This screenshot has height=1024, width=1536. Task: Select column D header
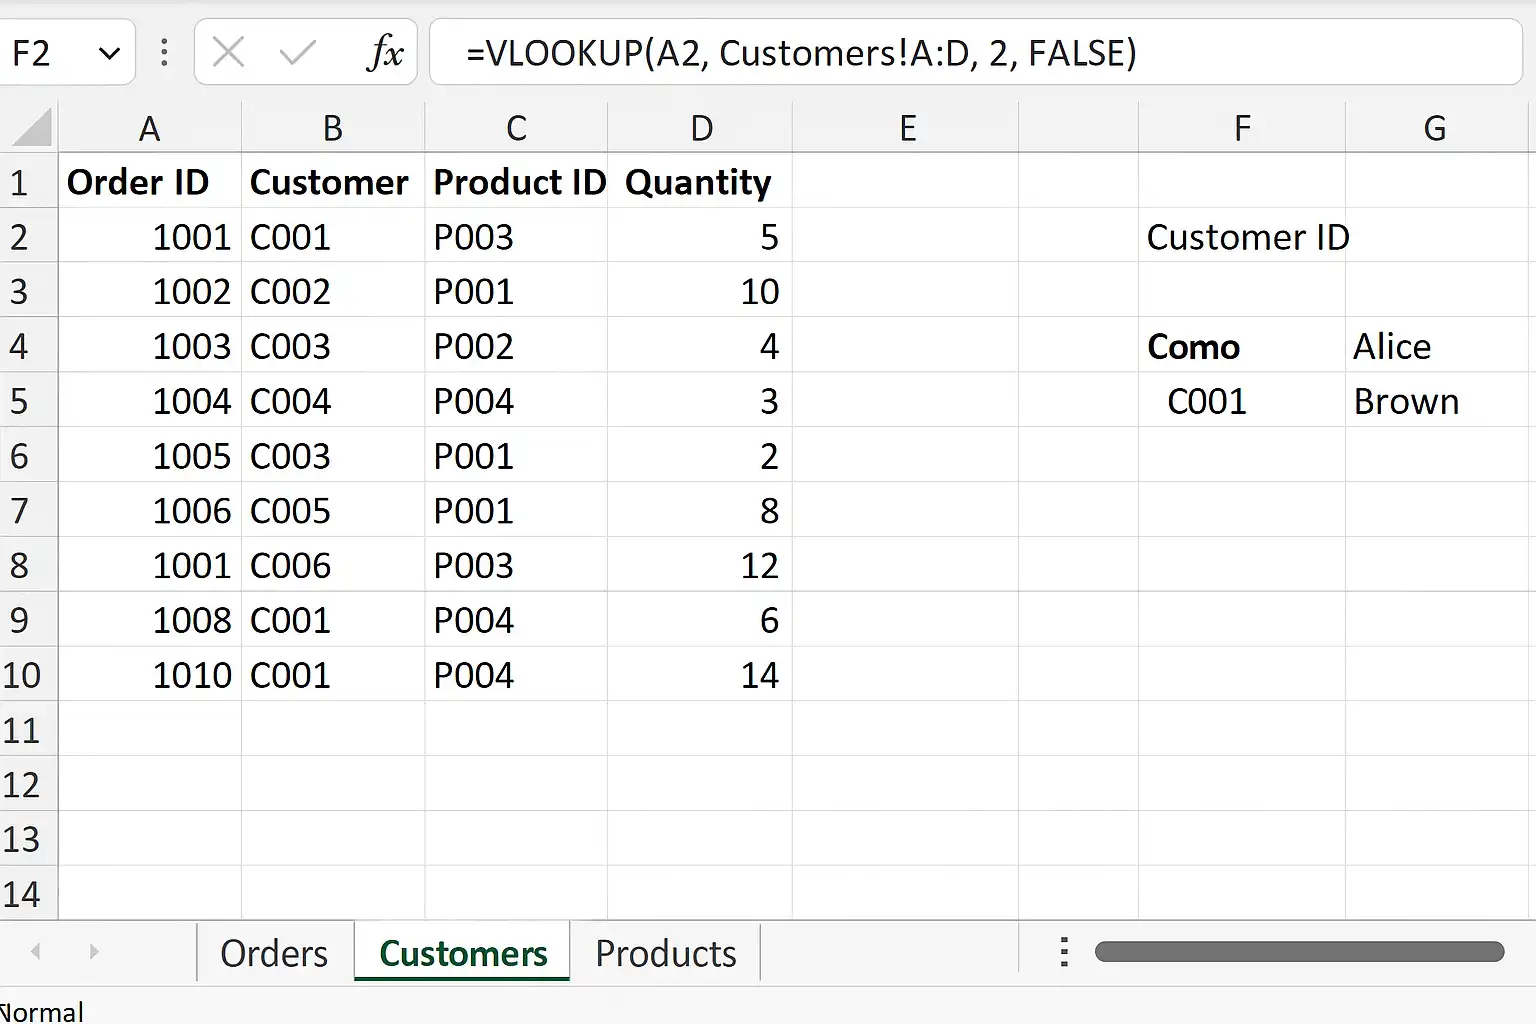701,128
